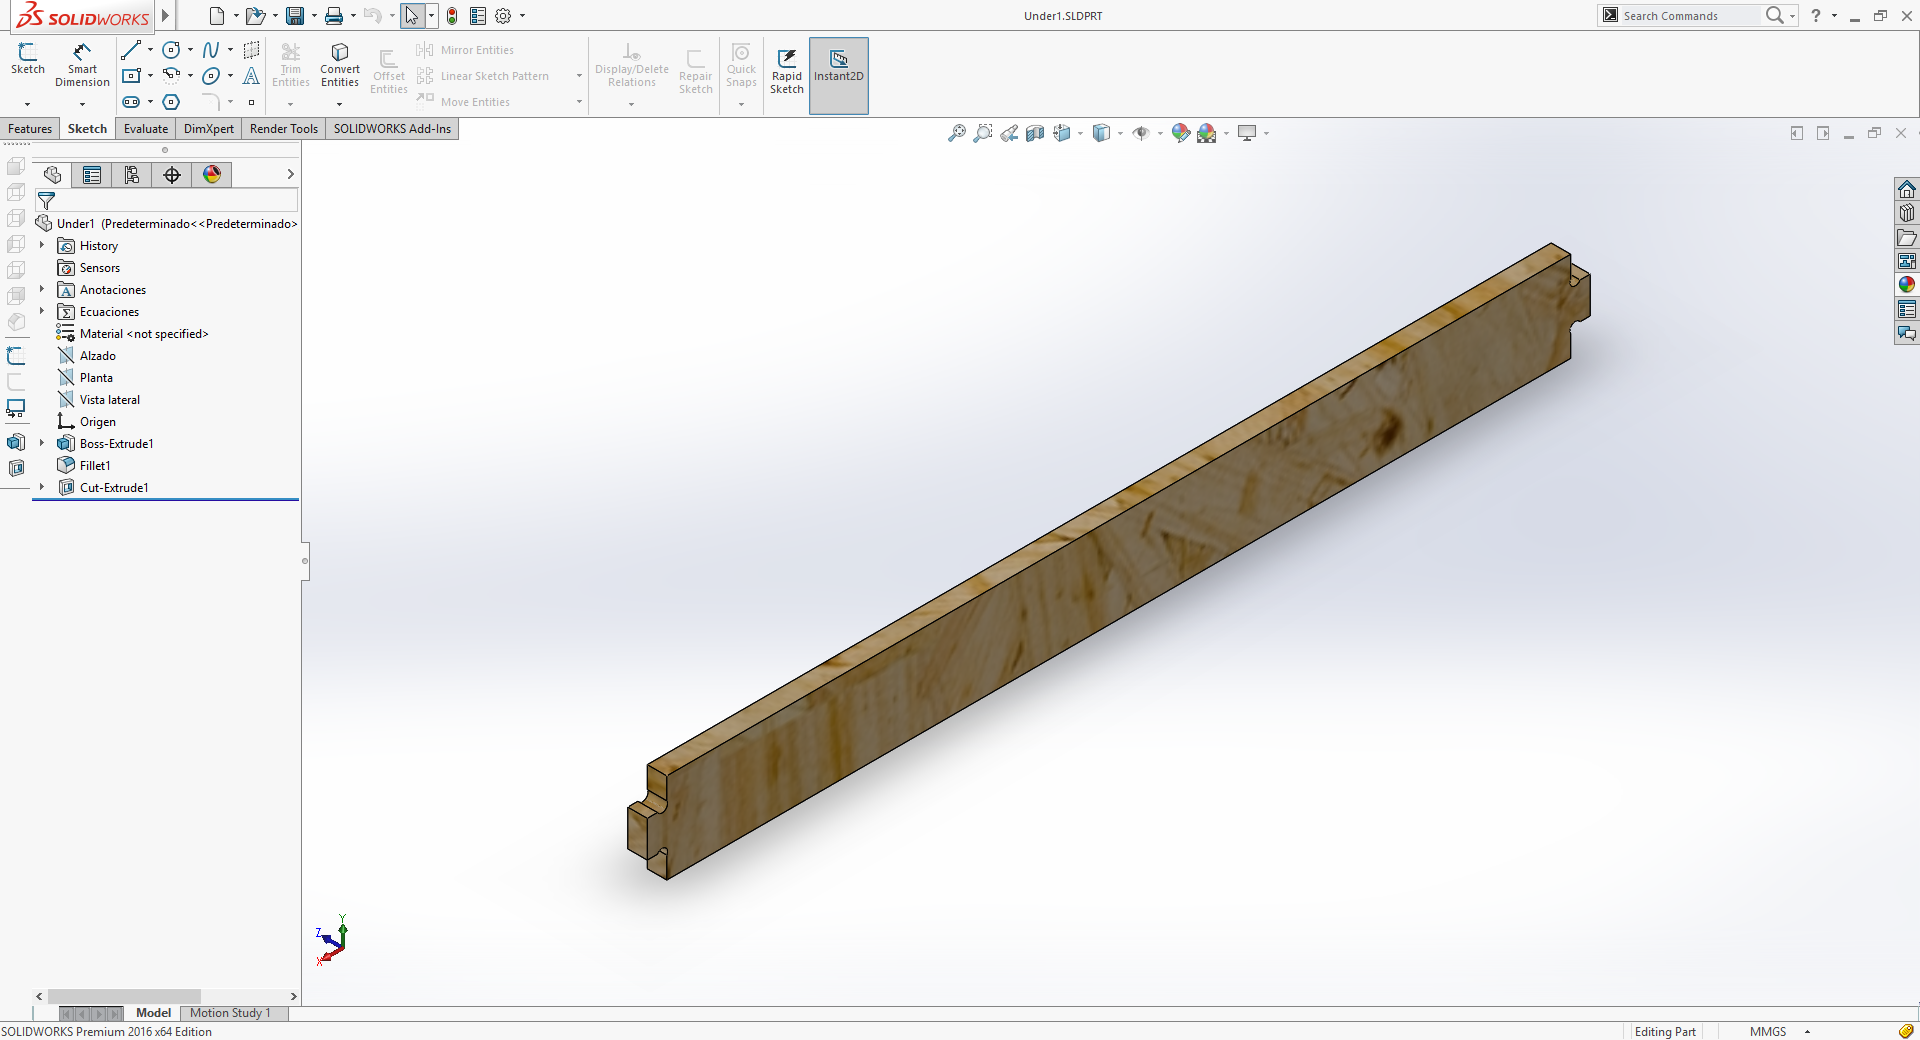Expand the History tree node

coord(42,245)
